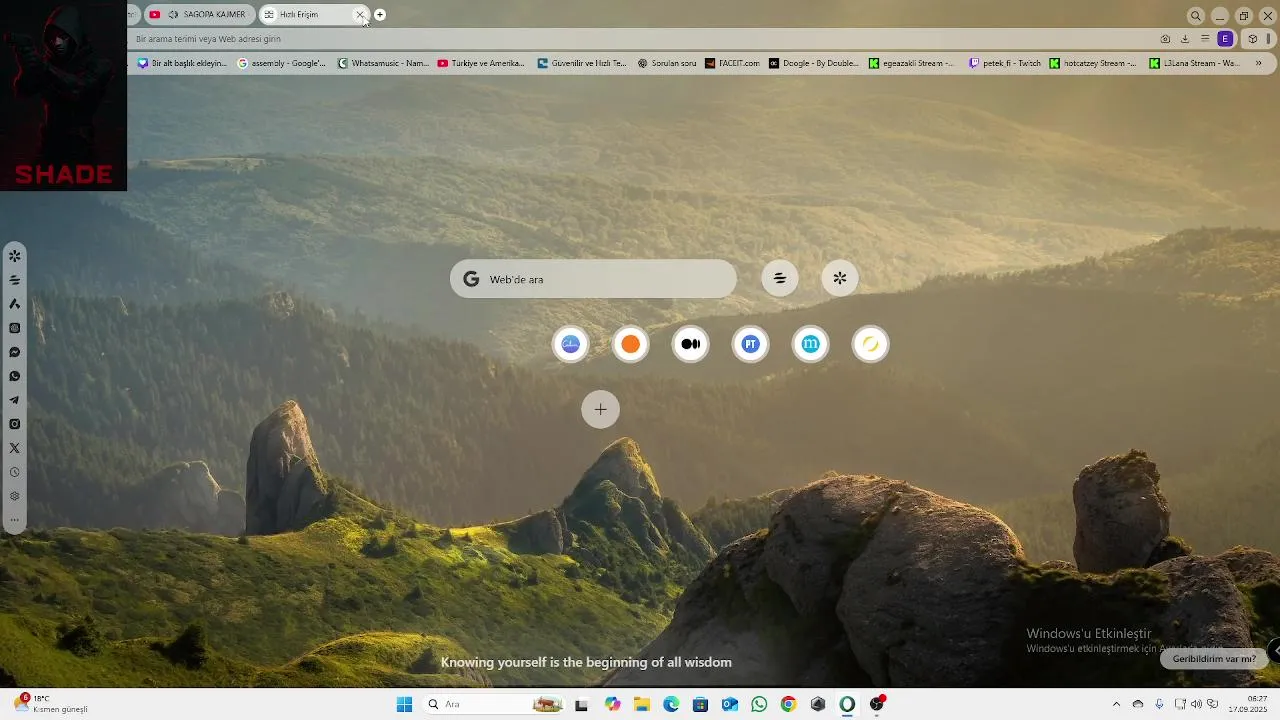Open the 'L3Lana Stream' bookmark

coord(1195,63)
